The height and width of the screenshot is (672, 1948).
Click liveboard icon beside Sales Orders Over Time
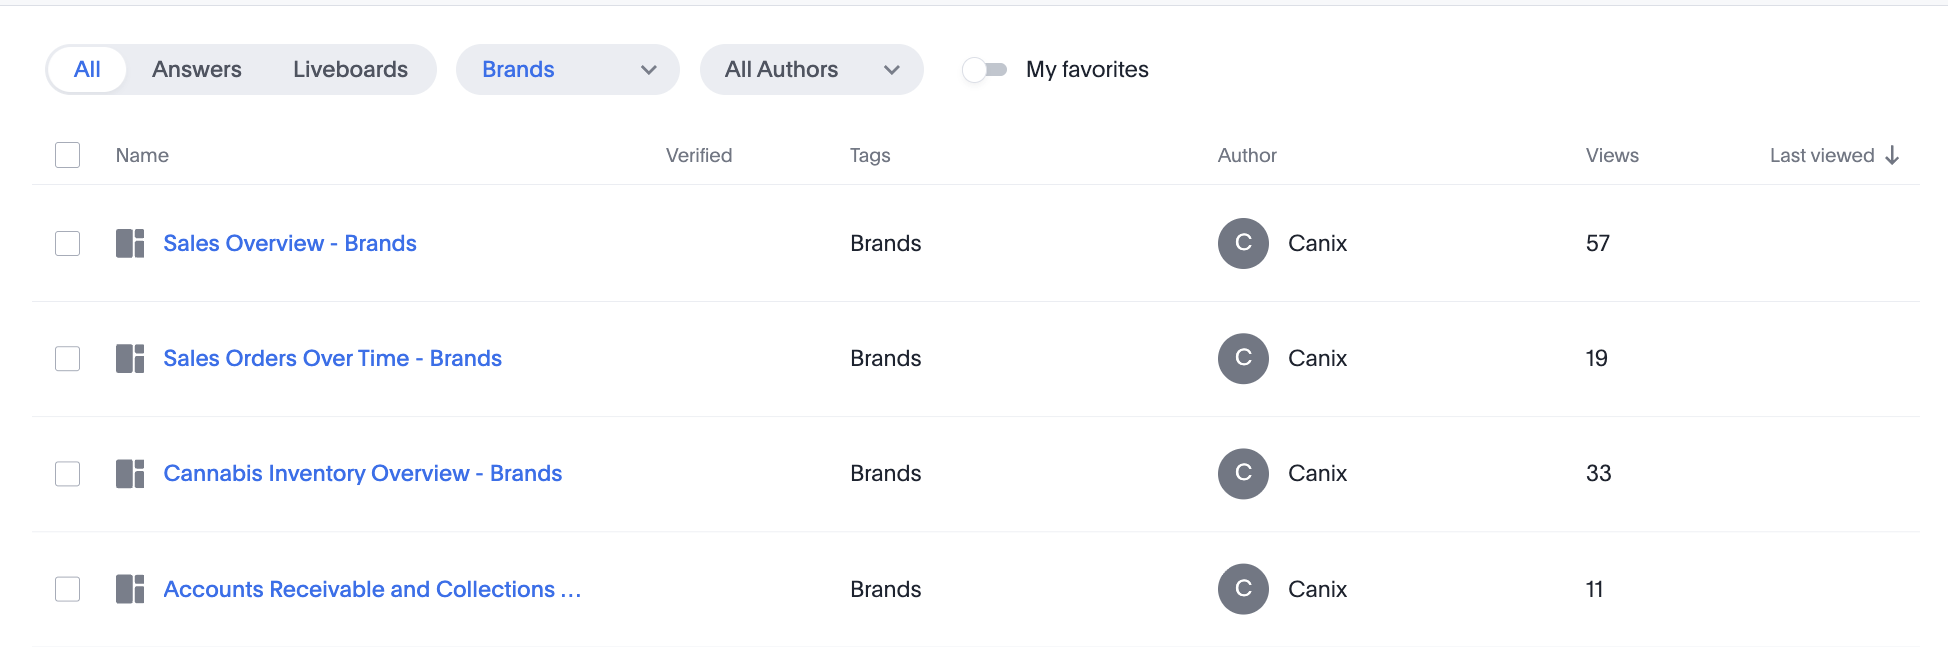pyautogui.click(x=130, y=358)
